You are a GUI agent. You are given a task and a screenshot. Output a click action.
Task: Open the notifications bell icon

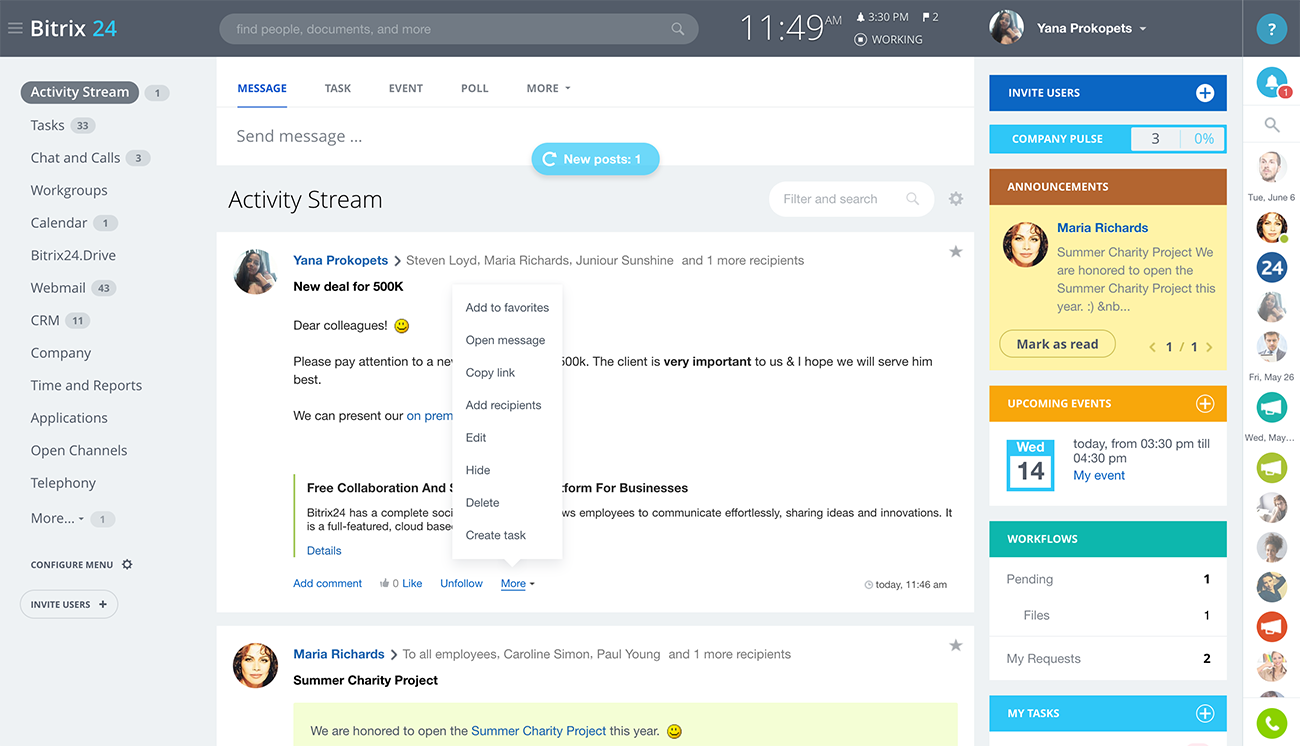coord(1269,82)
